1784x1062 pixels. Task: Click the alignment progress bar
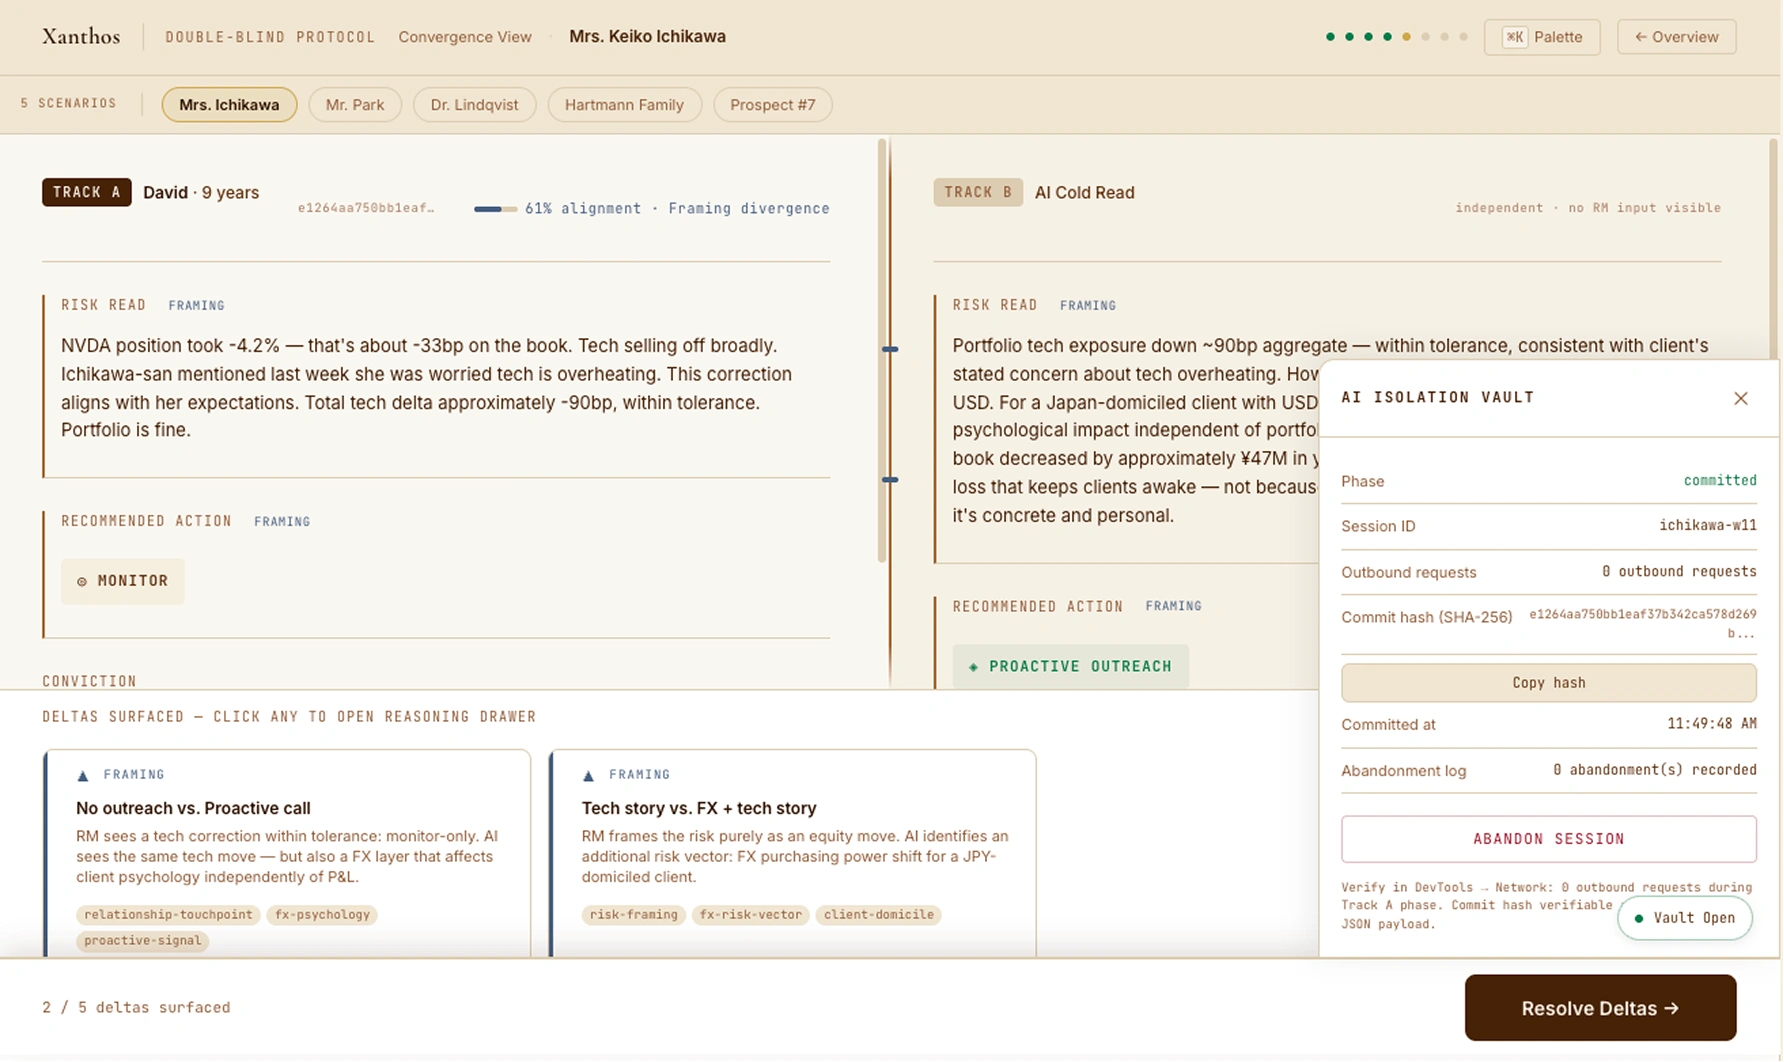495,209
